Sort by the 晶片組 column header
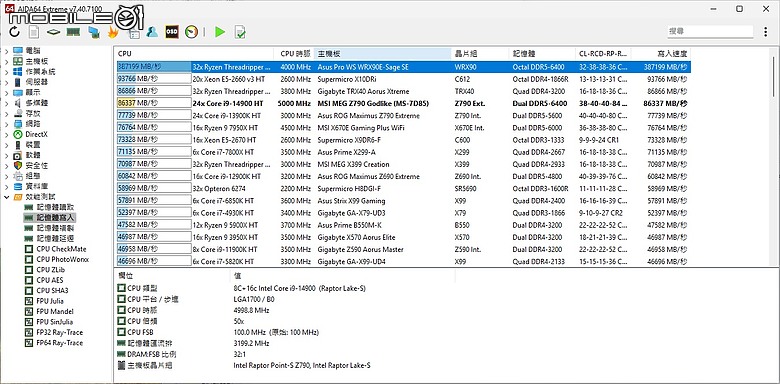 (480, 54)
